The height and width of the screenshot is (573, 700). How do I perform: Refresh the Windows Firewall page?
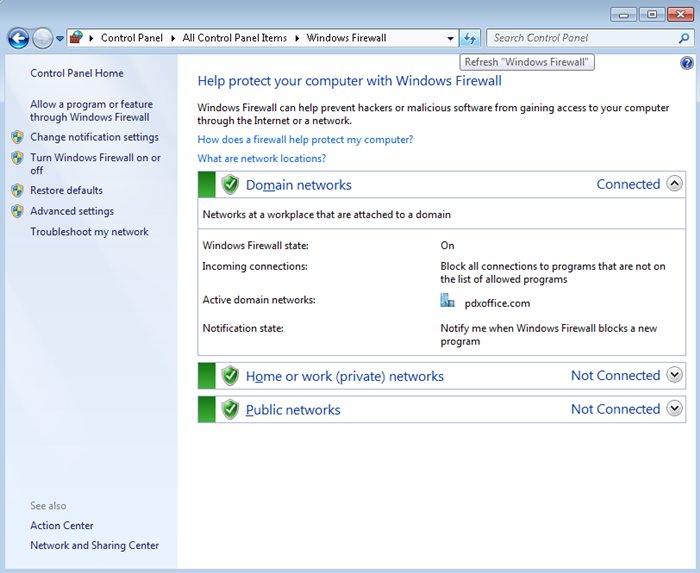point(470,38)
